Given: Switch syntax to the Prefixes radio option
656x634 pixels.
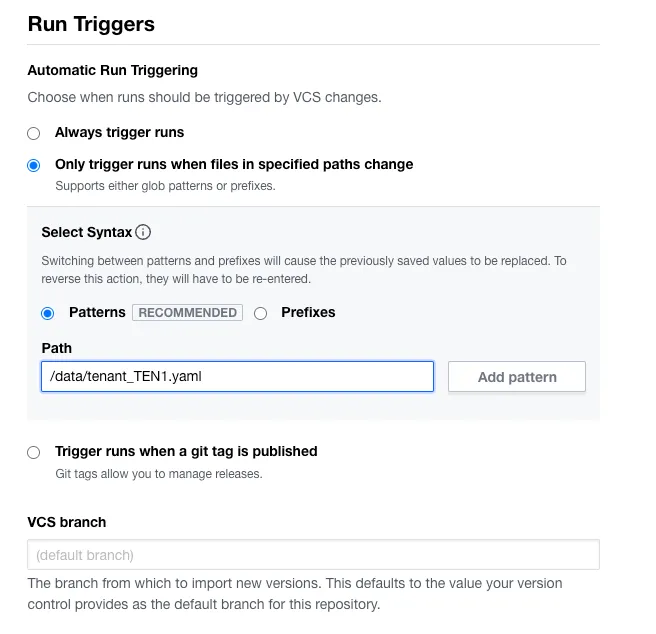Looking at the screenshot, I should (x=261, y=313).
